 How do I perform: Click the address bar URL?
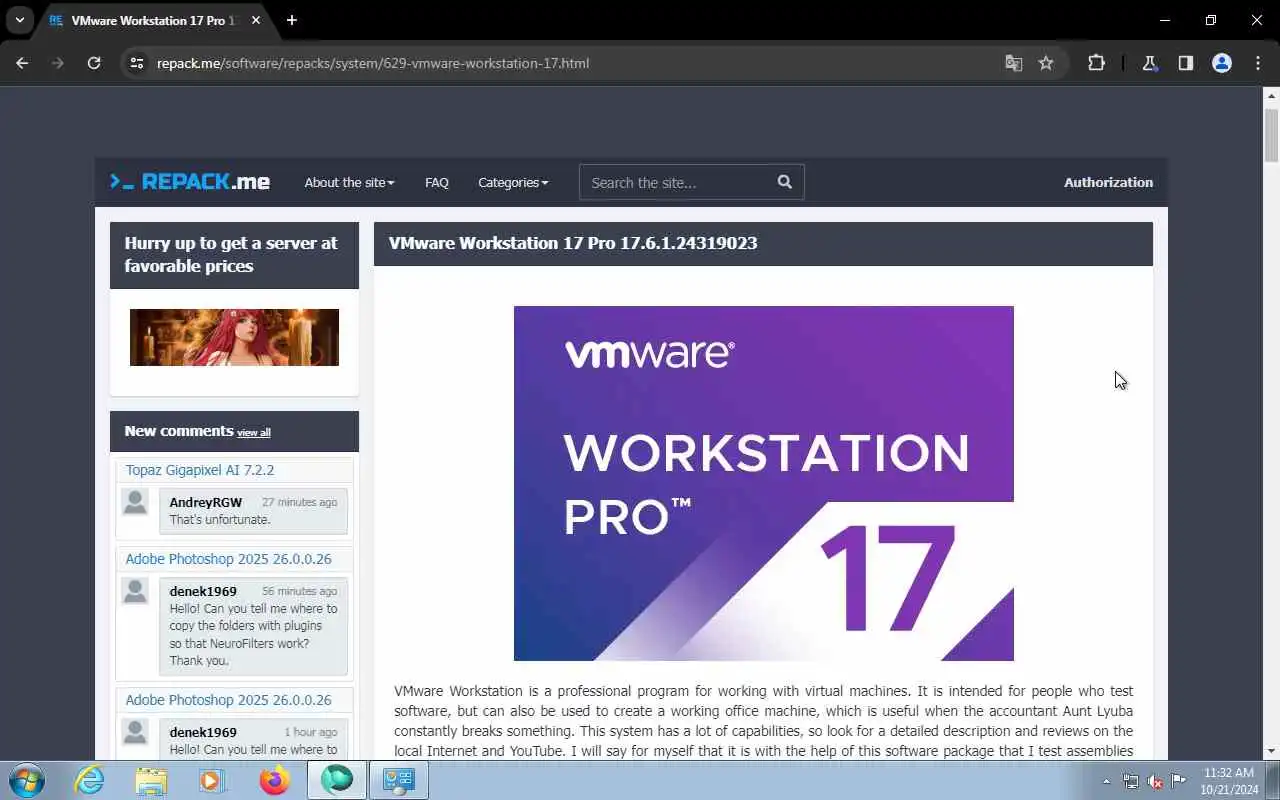[373, 63]
